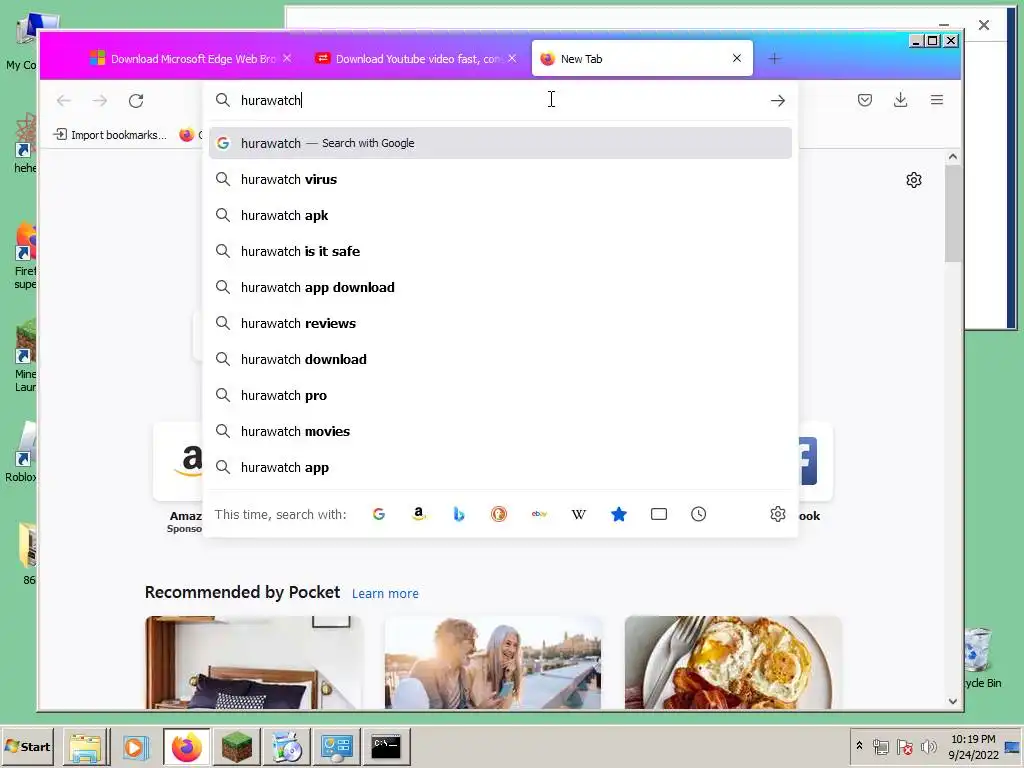Click the page scrollbar up arrow
Image resolution: width=1024 pixels, height=768 pixels.
coord(953,157)
